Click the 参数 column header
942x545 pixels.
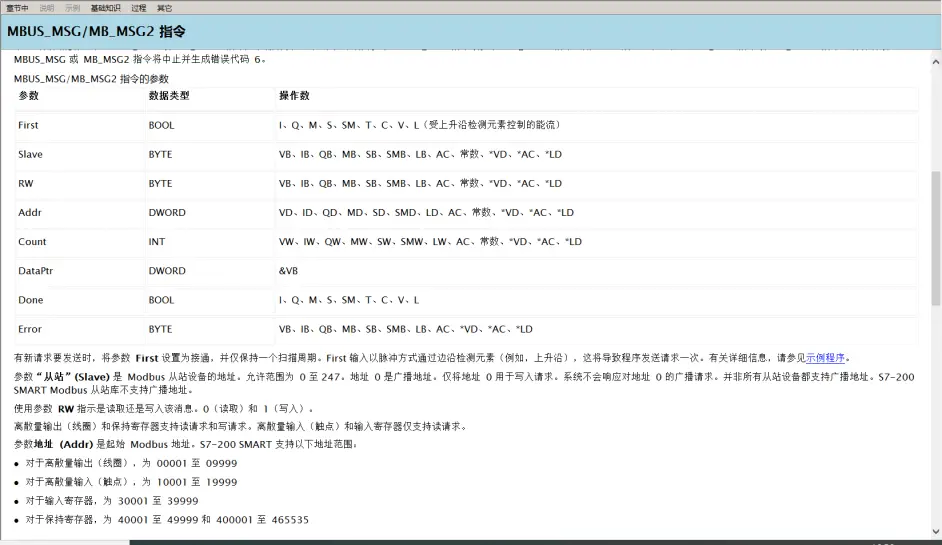pos(28,96)
